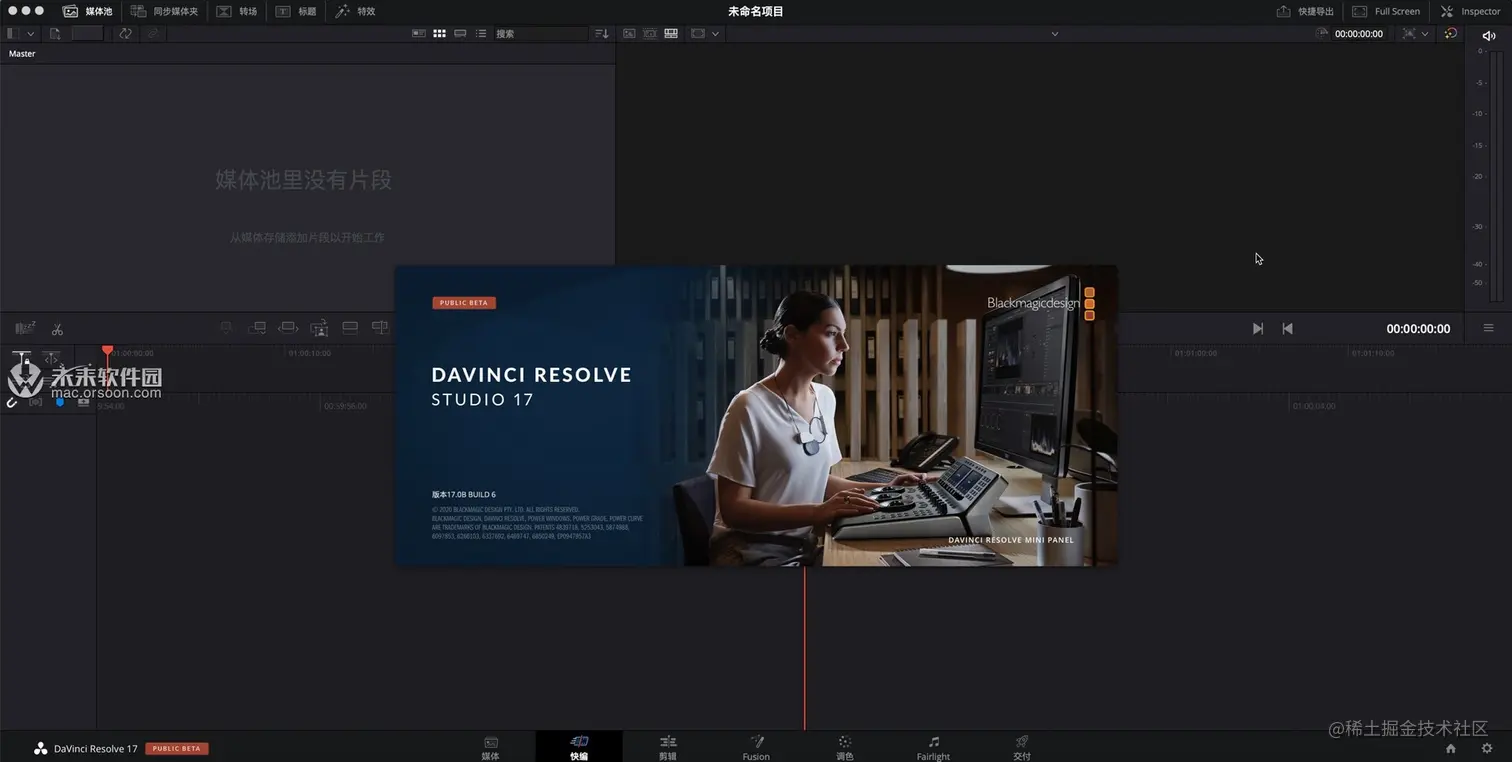Open project settings gear icon
The image size is (1512, 762).
click(x=1487, y=748)
